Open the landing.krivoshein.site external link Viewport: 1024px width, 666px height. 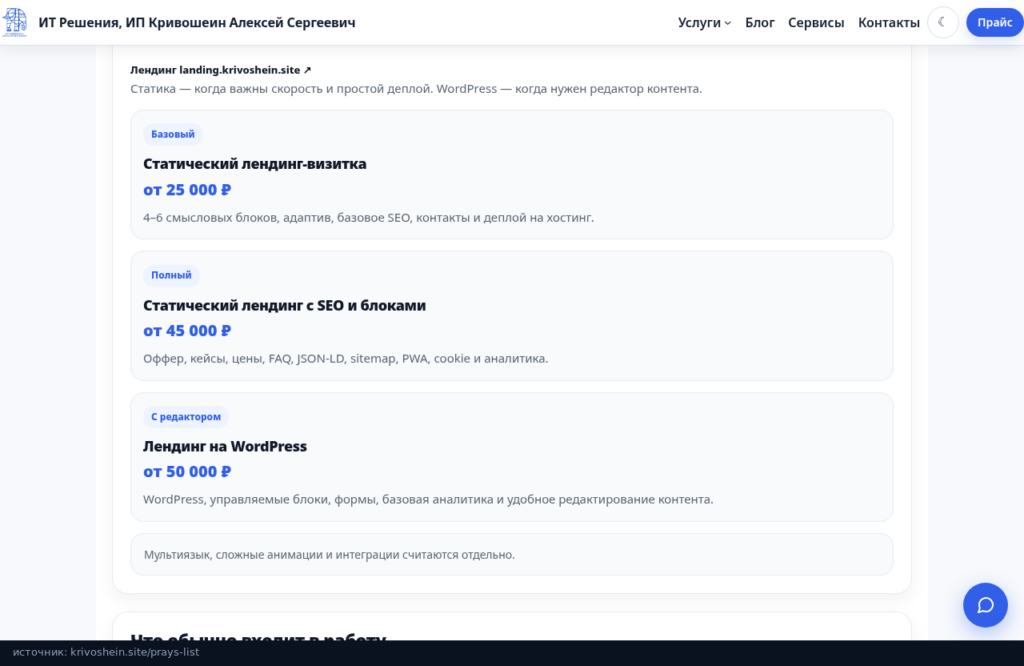(x=221, y=70)
